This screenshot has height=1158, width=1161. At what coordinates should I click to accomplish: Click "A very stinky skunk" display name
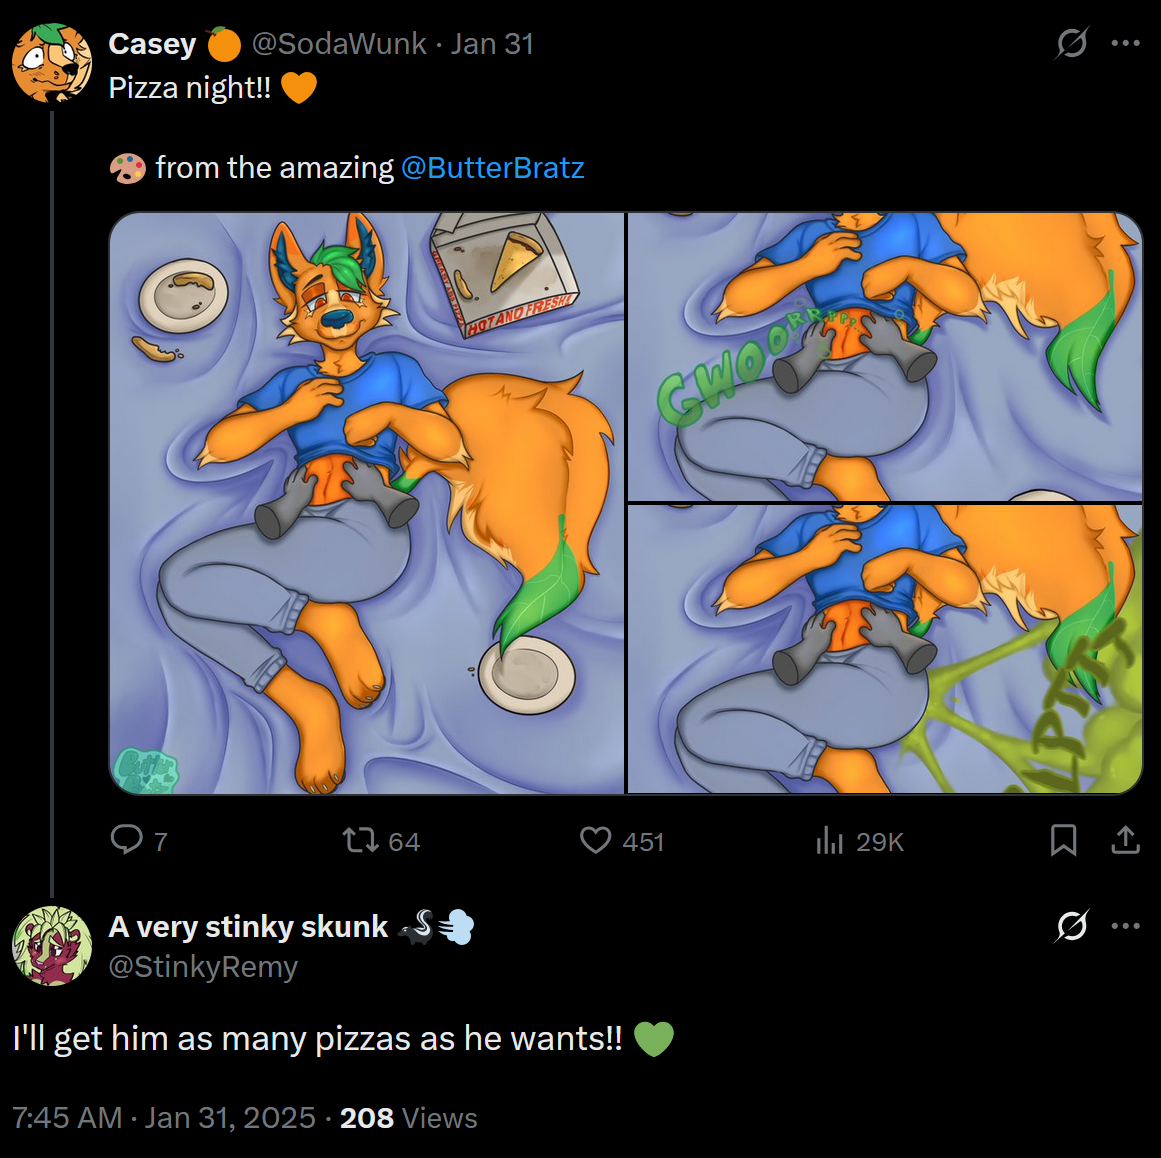(x=248, y=927)
